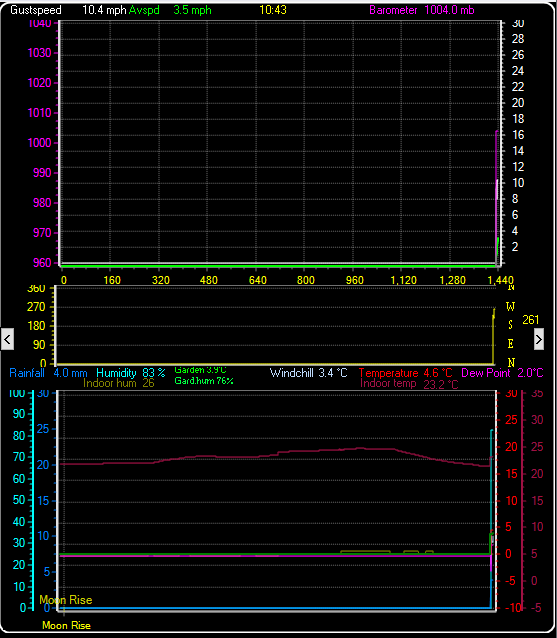
Task: Click the 10:43 time display
Action: [273, 10]
